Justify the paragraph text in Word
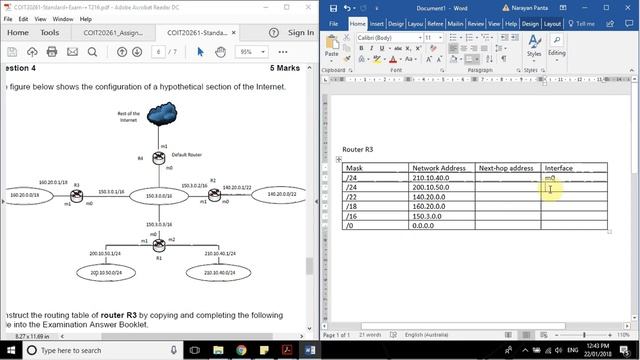 click(484, 48)
